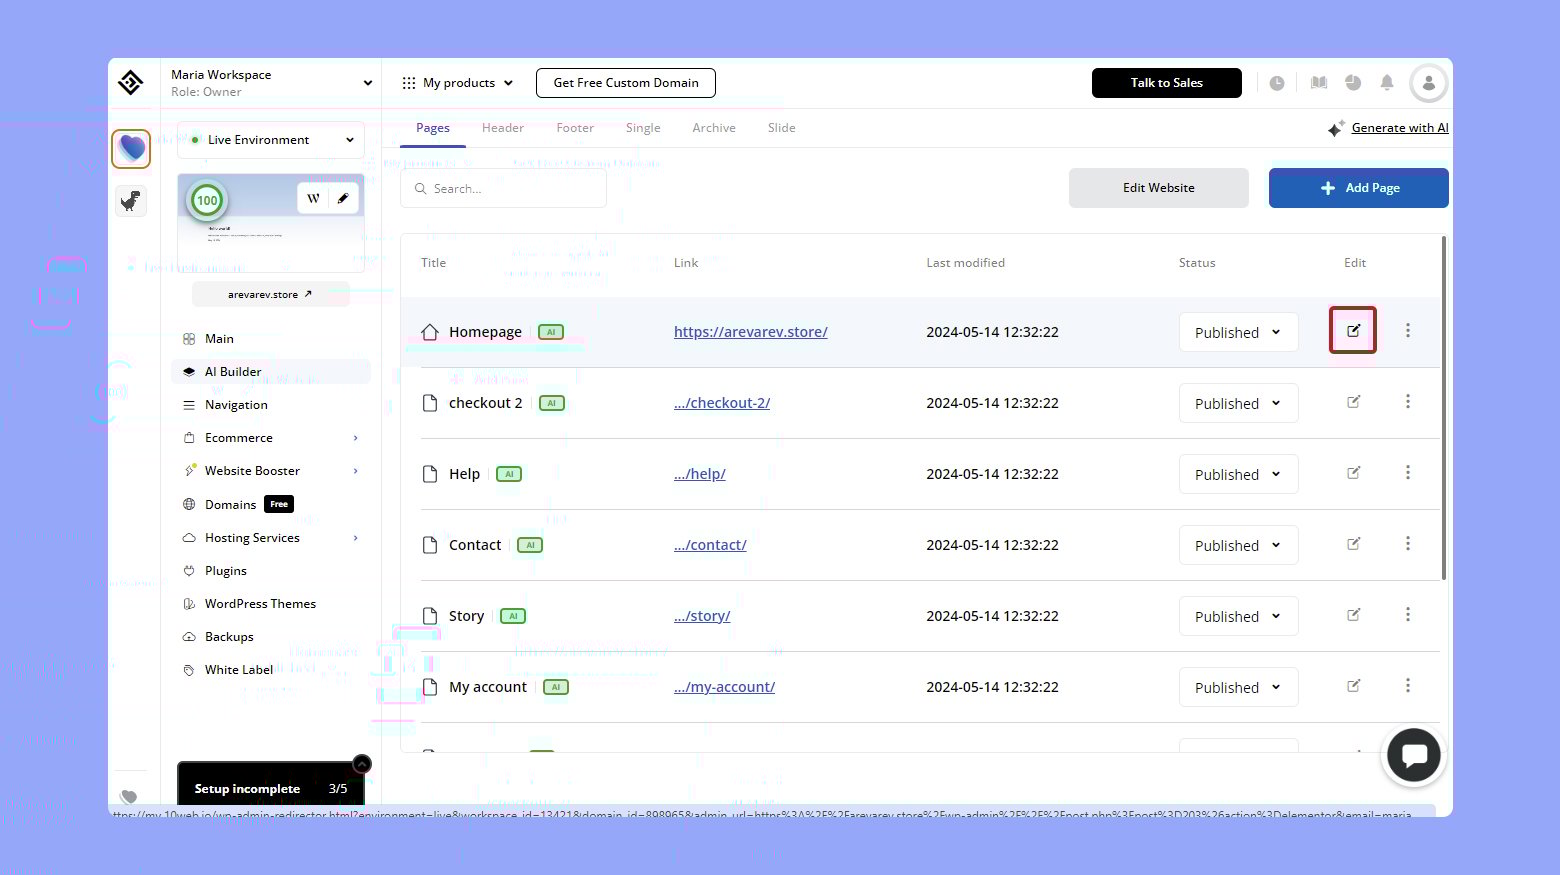The height and width of the screenshot is (875, 1560).
Task: Expand the Live Environment dropdown
Action: 270,140
